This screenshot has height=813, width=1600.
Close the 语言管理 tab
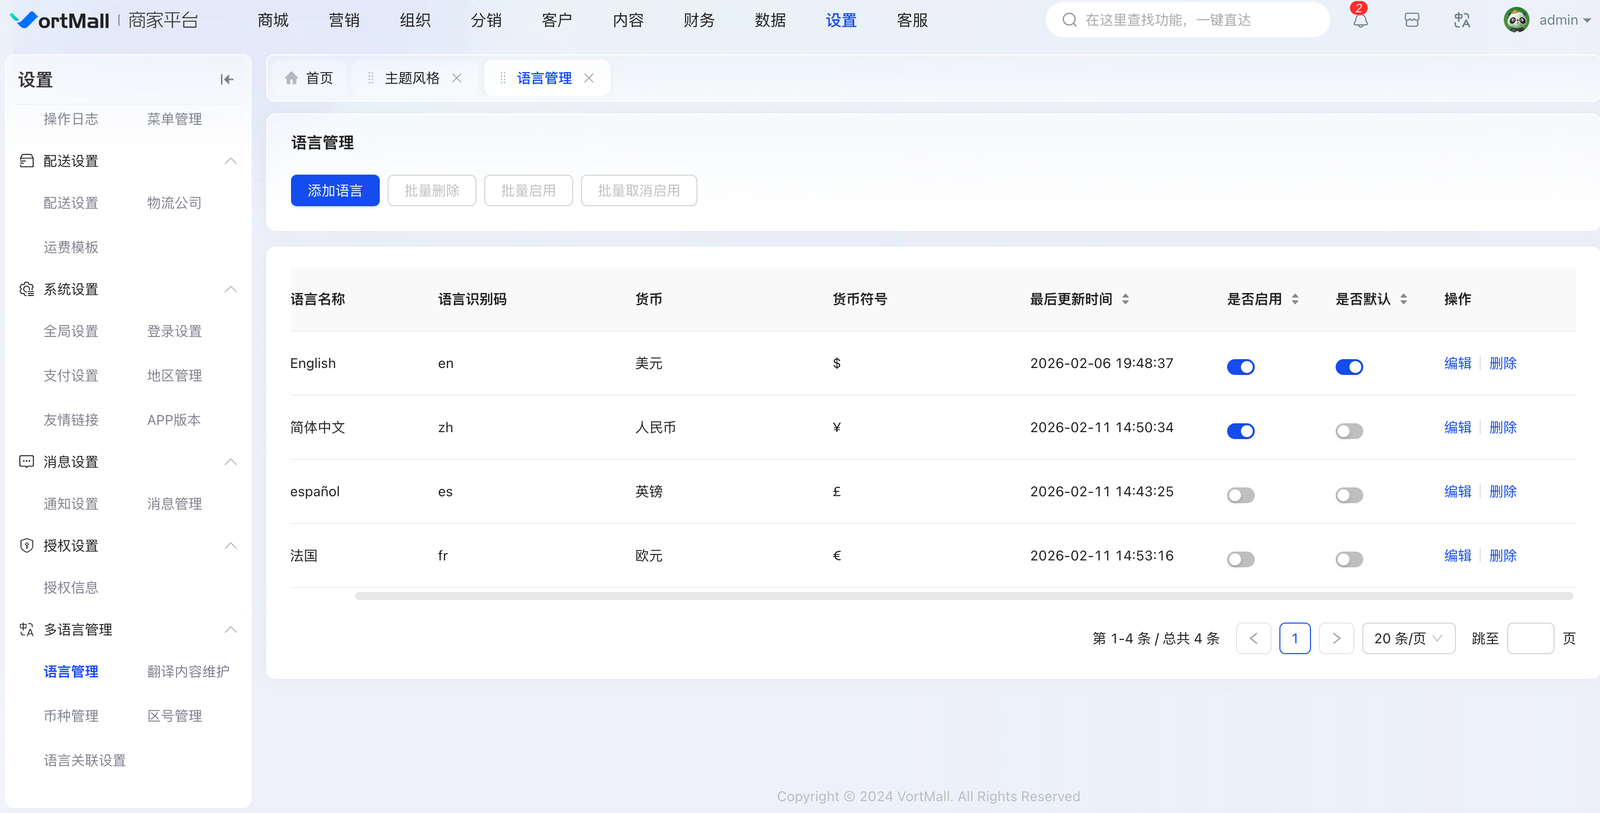[x=589, y=78]
